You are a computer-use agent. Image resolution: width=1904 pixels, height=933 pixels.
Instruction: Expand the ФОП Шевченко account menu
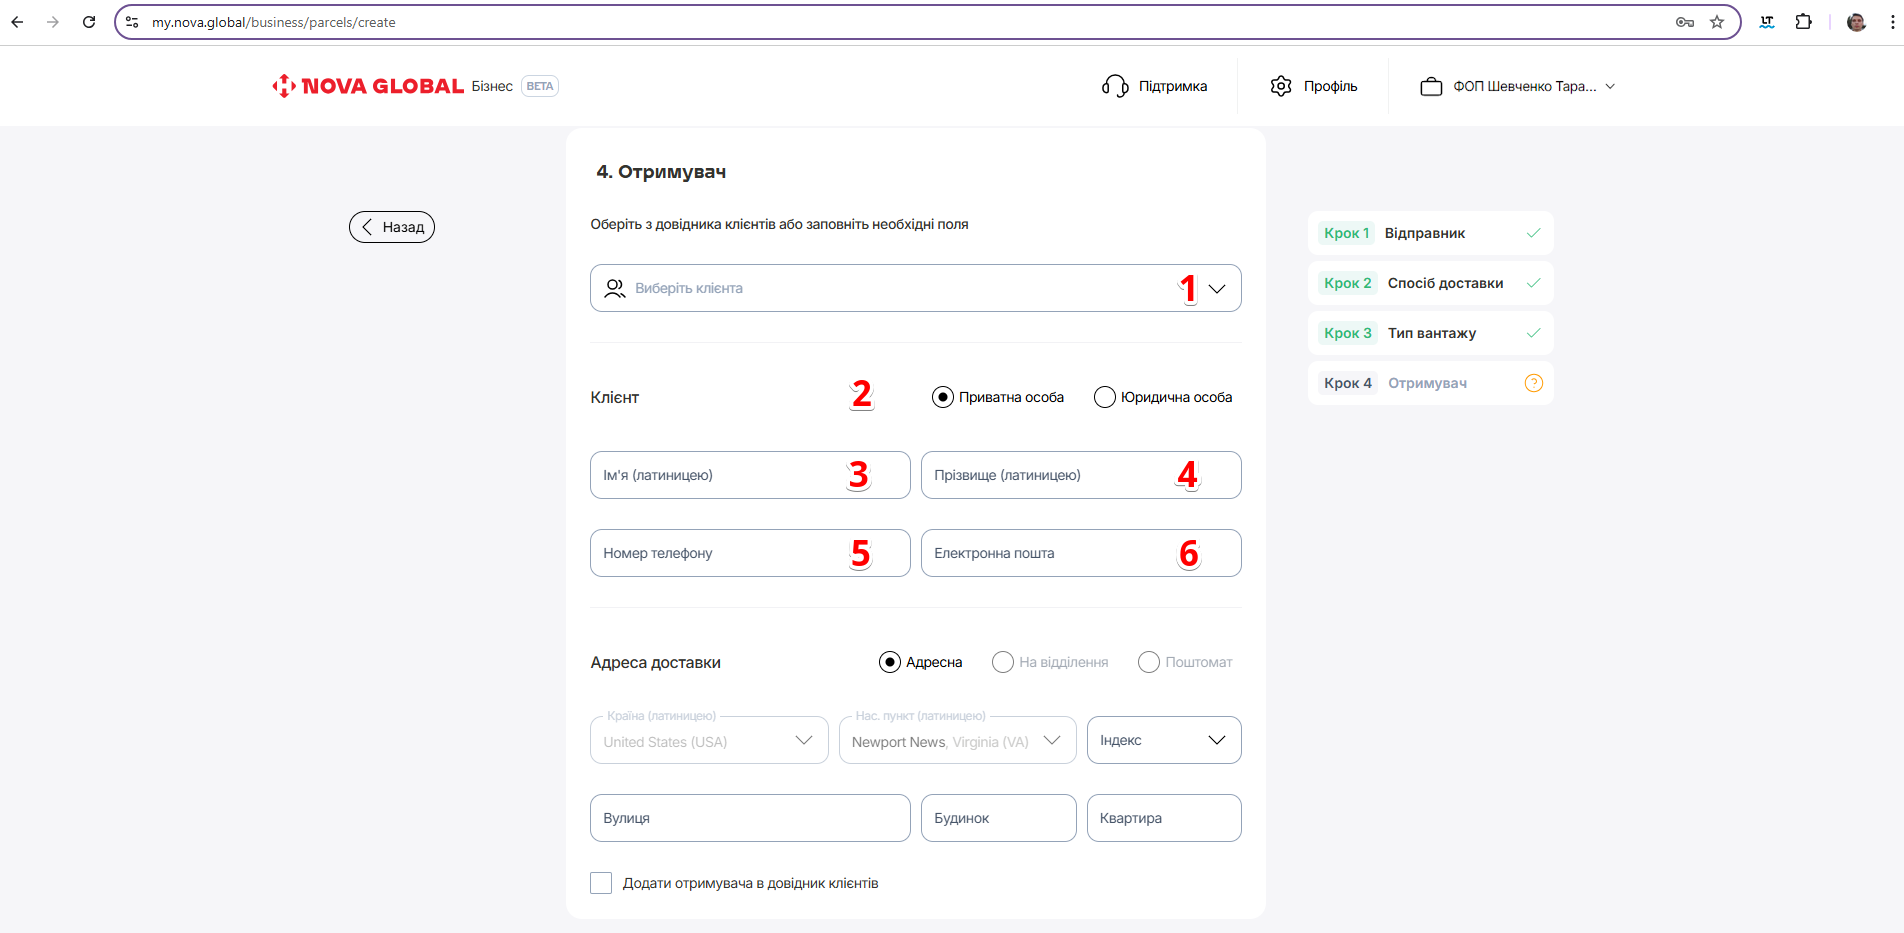click(x=1609, y=87)
